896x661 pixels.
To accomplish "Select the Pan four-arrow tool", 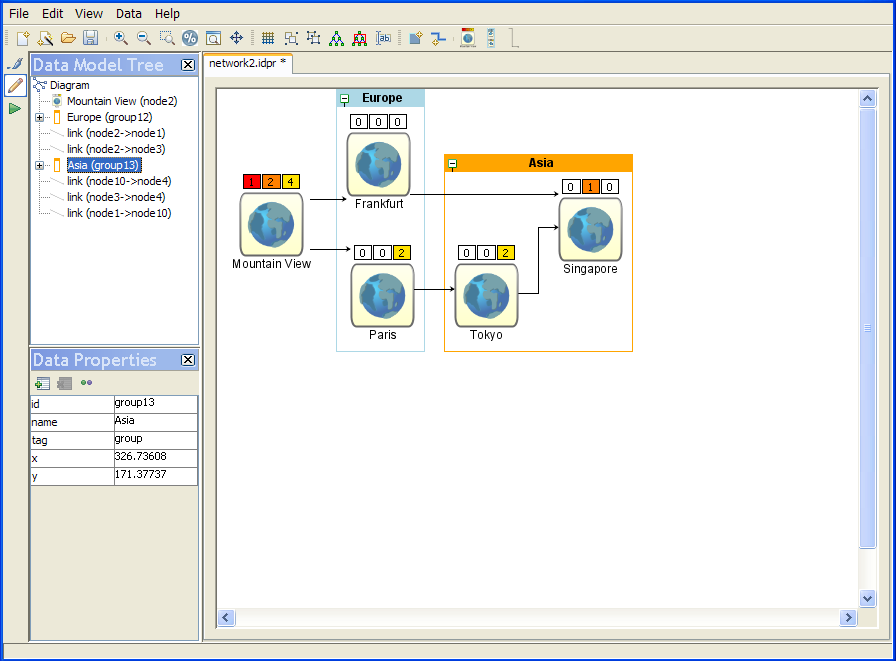I will [x=237, y=38].
